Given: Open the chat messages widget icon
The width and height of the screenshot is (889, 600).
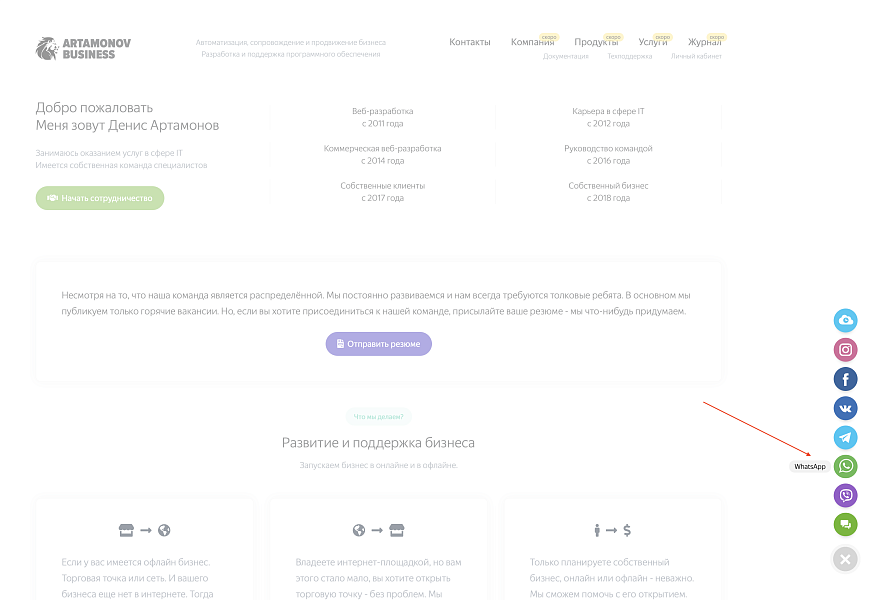Looking at the screenshot, I should tap(845, 523).
